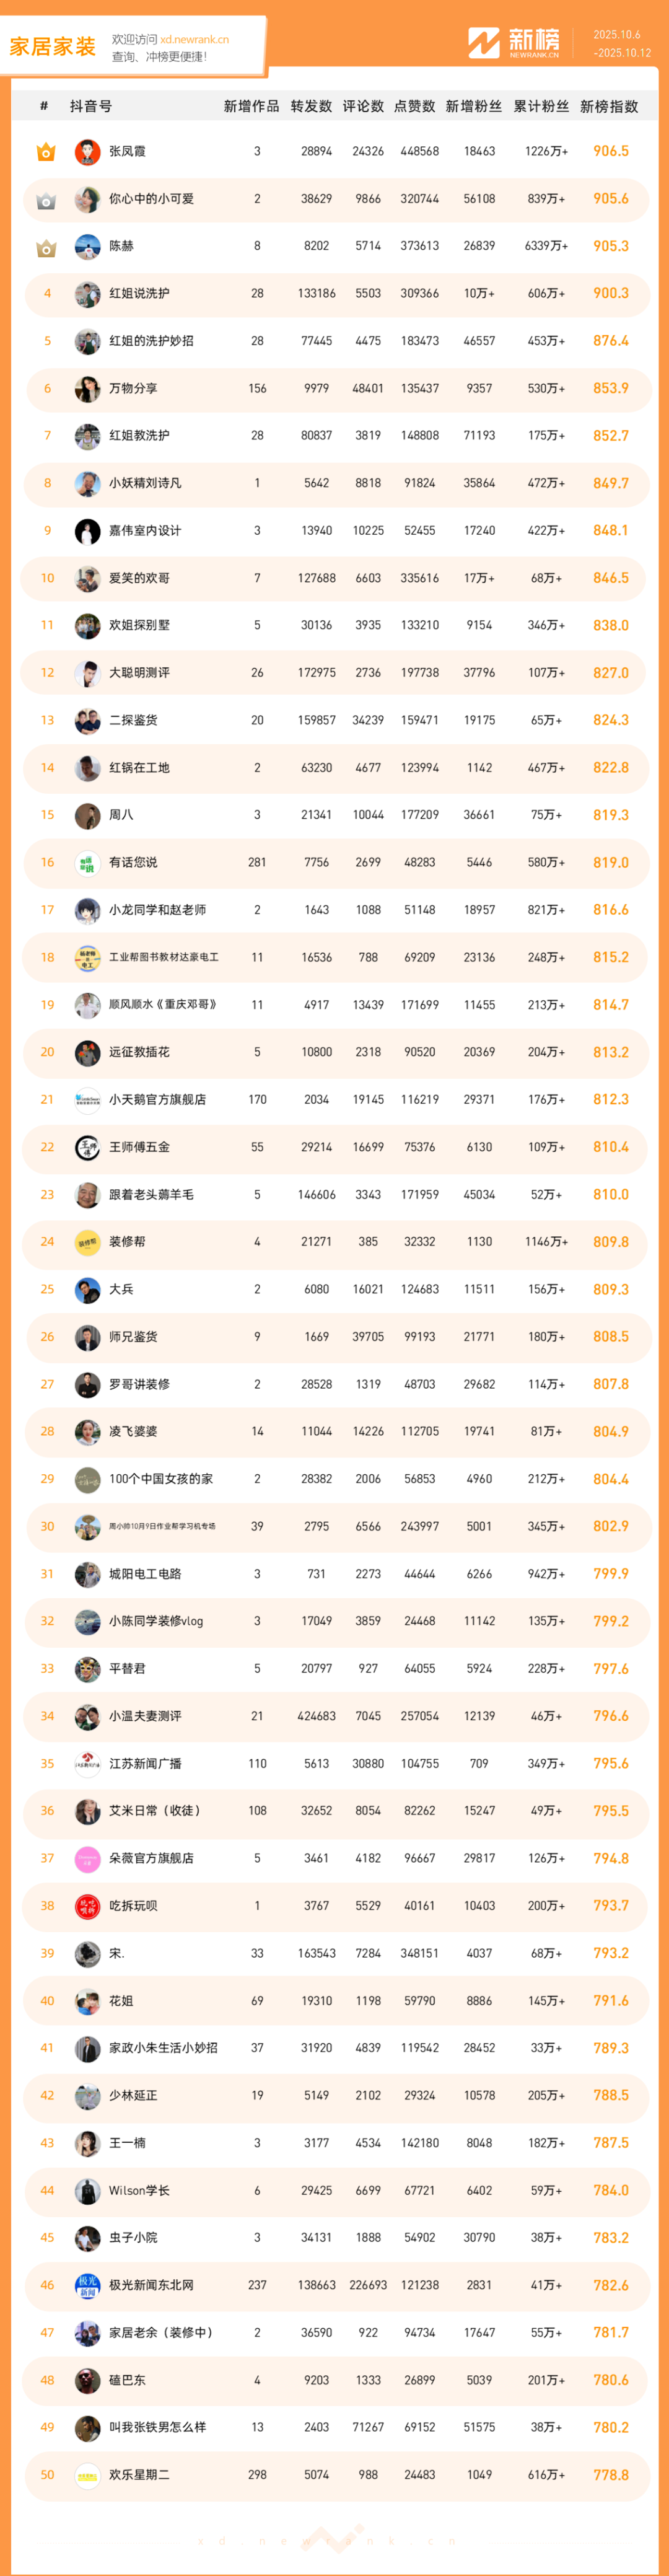Select the 家居家装 category title
This screenshot has width=669, height=2576.
pos(53,47)
